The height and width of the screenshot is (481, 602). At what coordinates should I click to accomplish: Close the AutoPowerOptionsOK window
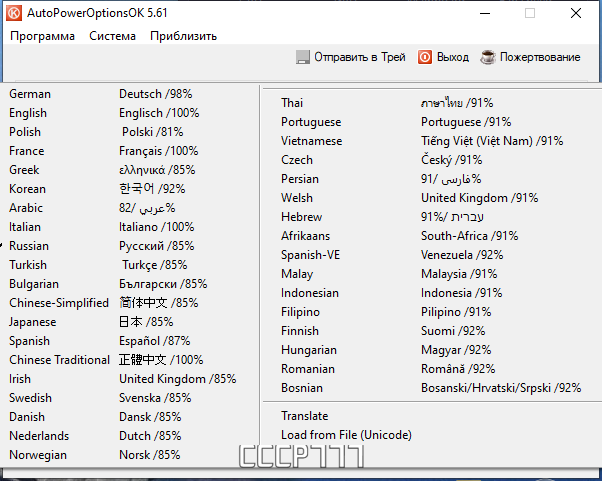coord(576,13)
